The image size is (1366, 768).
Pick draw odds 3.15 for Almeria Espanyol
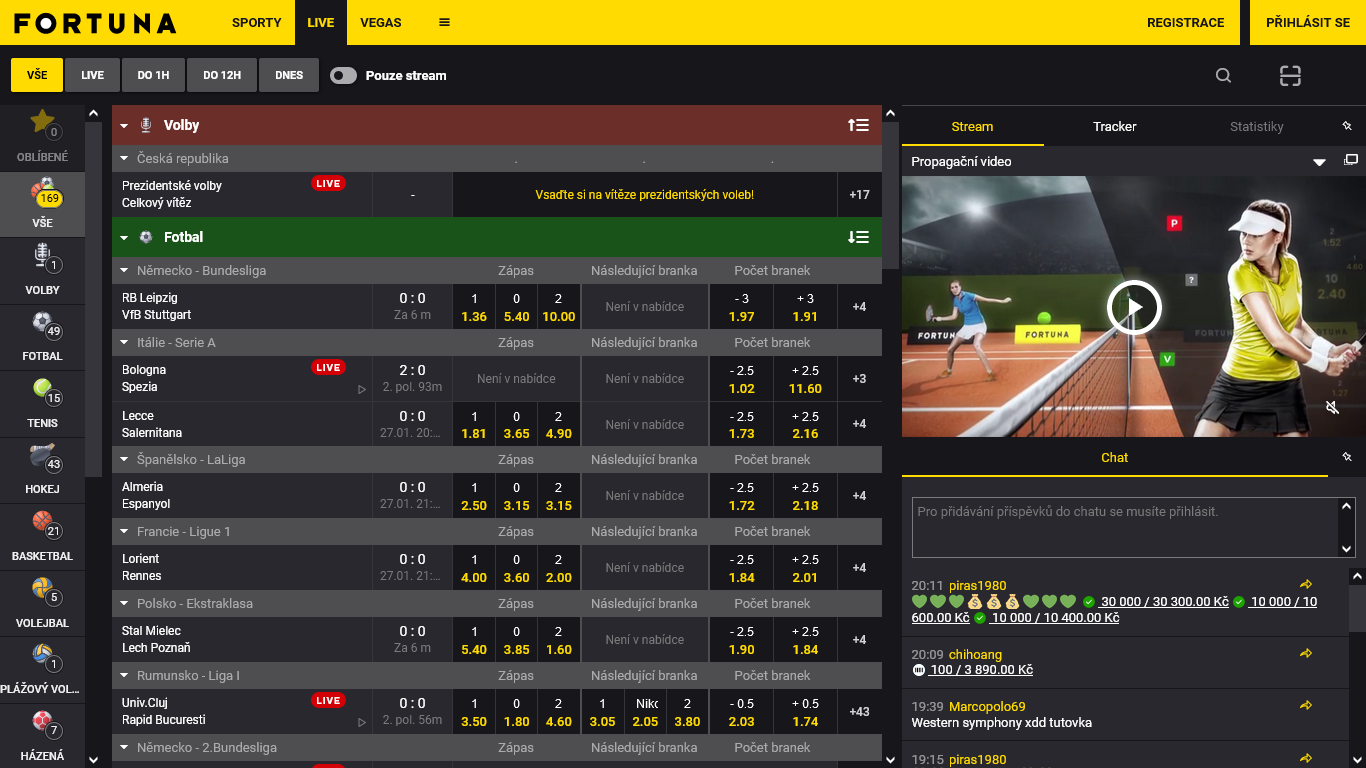(x=516, y=496)
